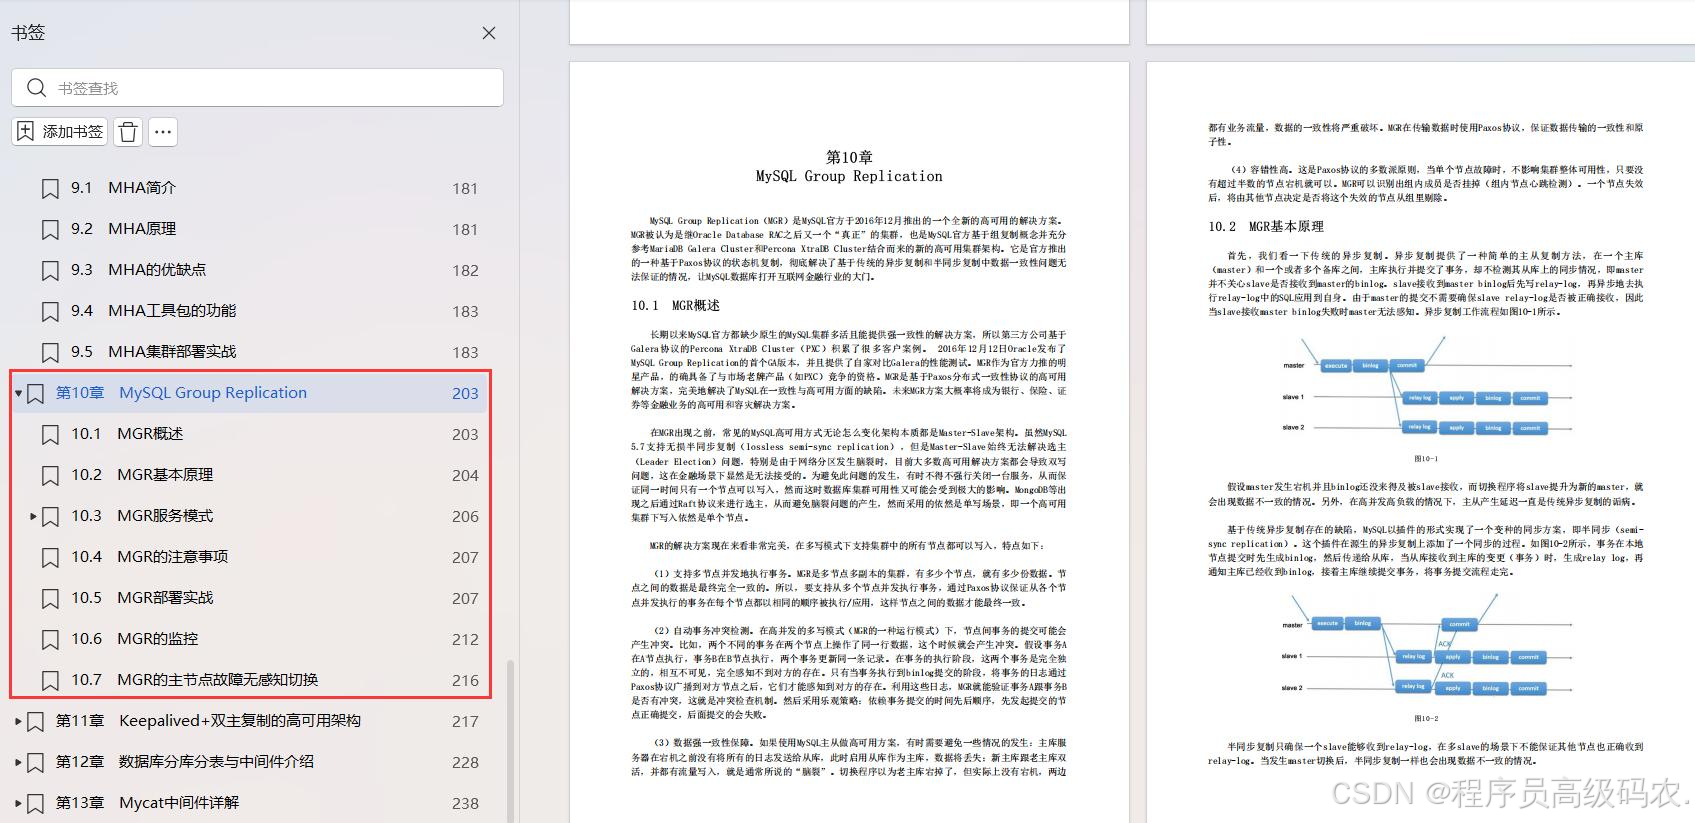Open 第12章 数据库分库分表与中间件介绍

[185, 762]
